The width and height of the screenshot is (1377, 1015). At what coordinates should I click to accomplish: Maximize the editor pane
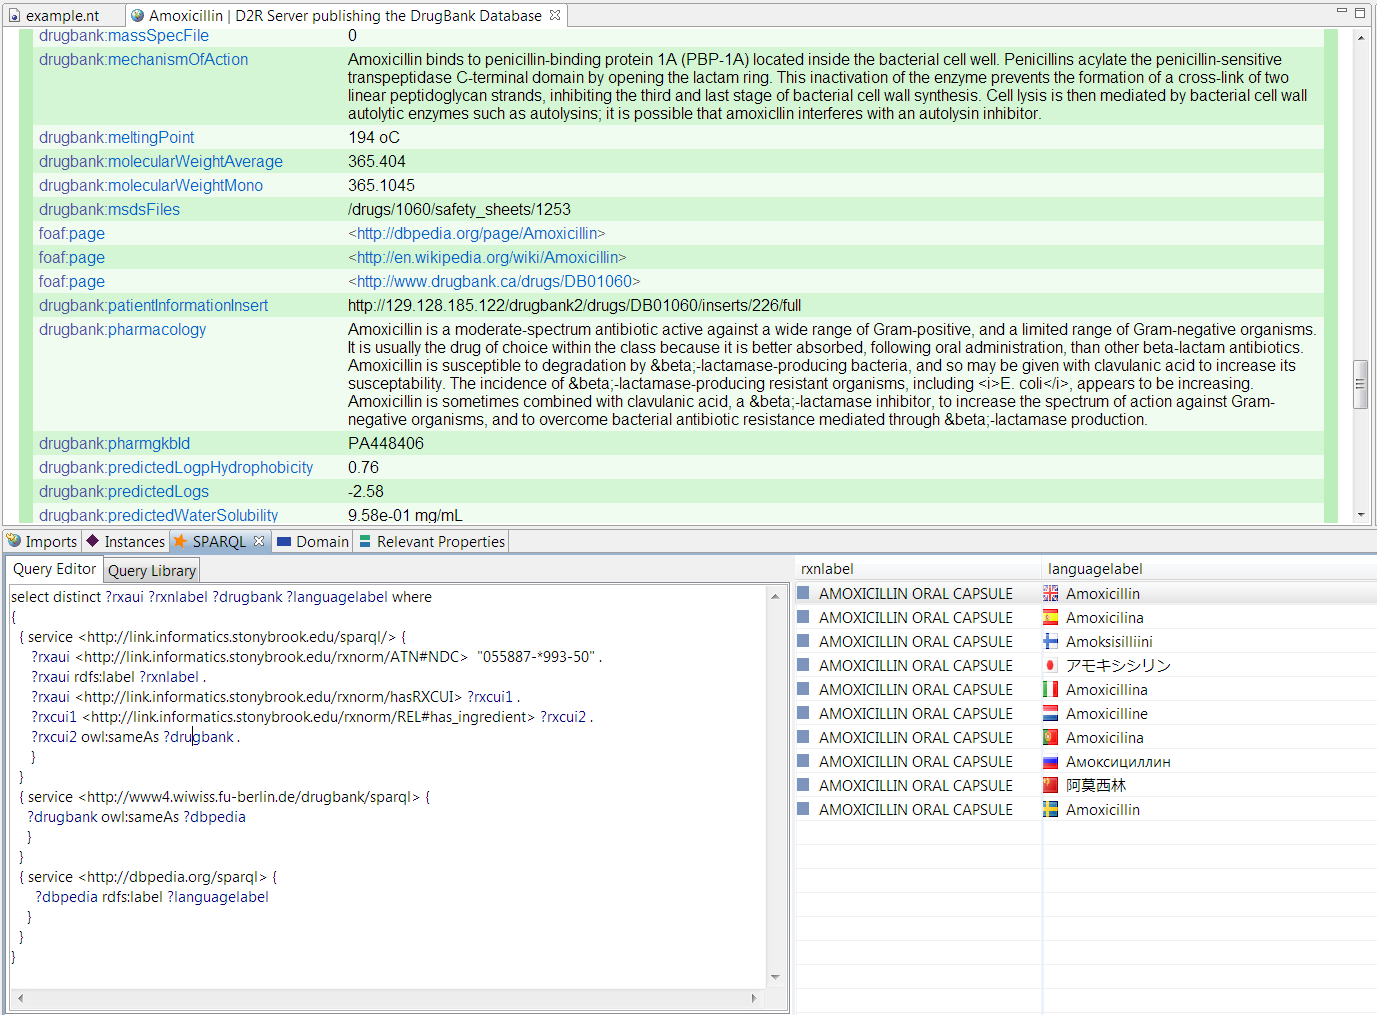tap(1360, 13)
